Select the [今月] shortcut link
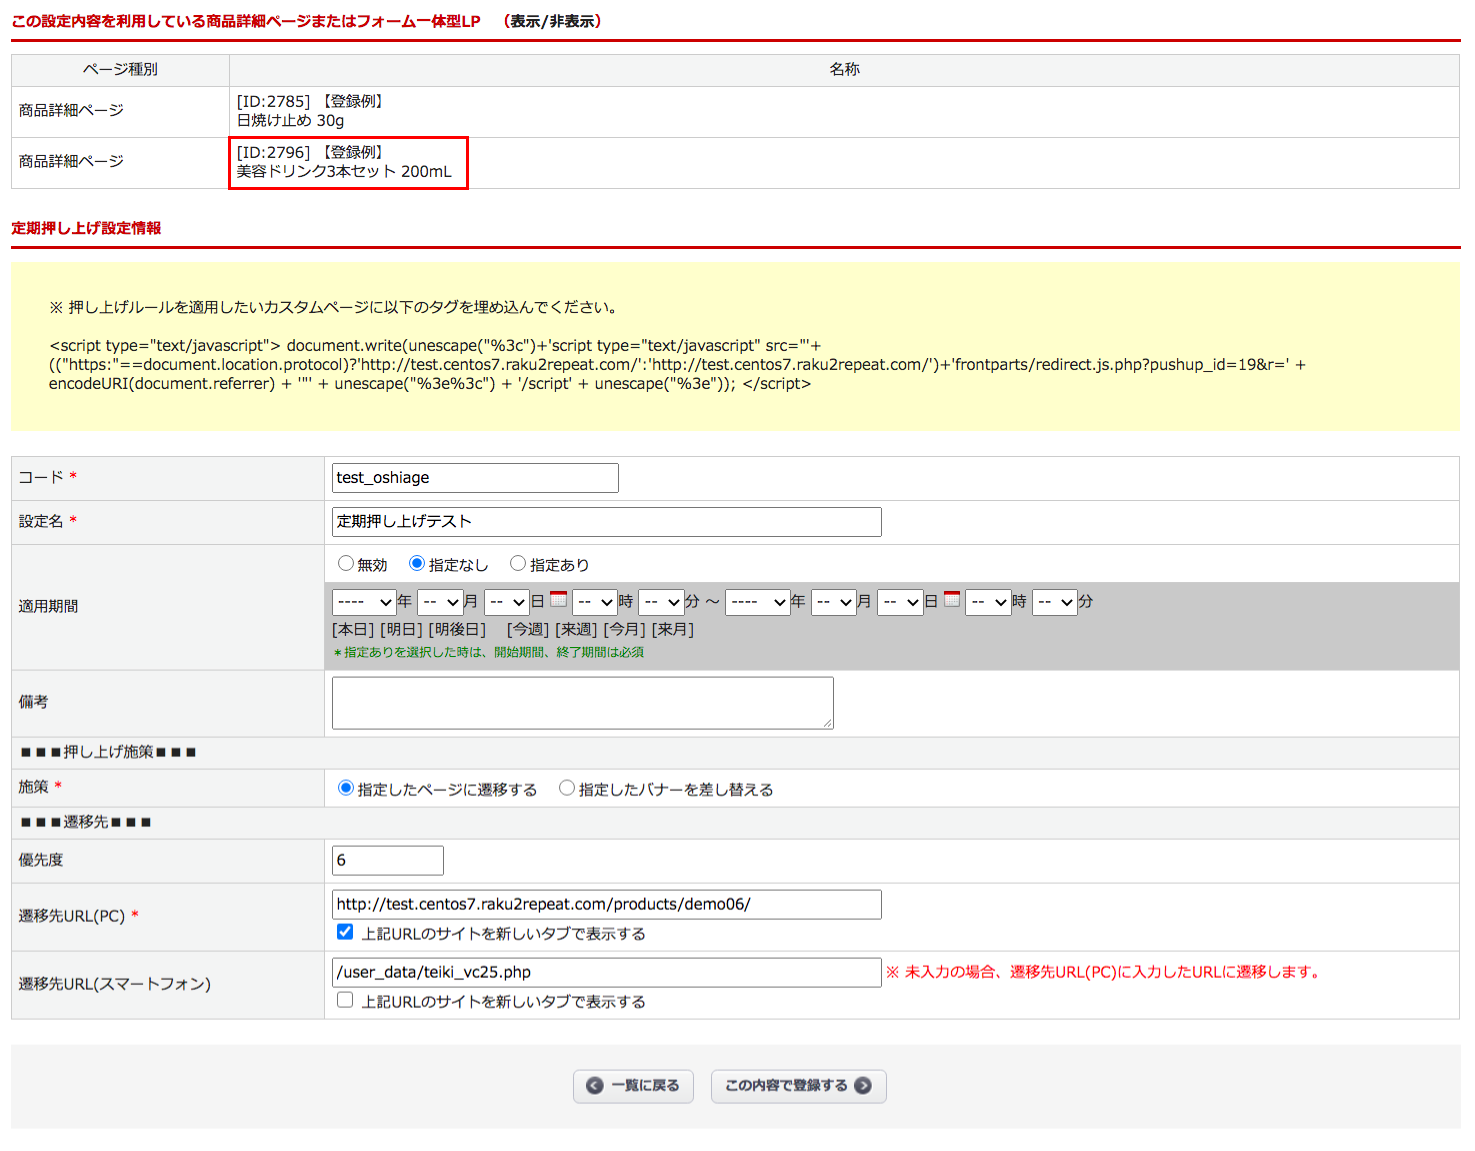This screenshot has width=1475, height=1151. pos(624,629)
